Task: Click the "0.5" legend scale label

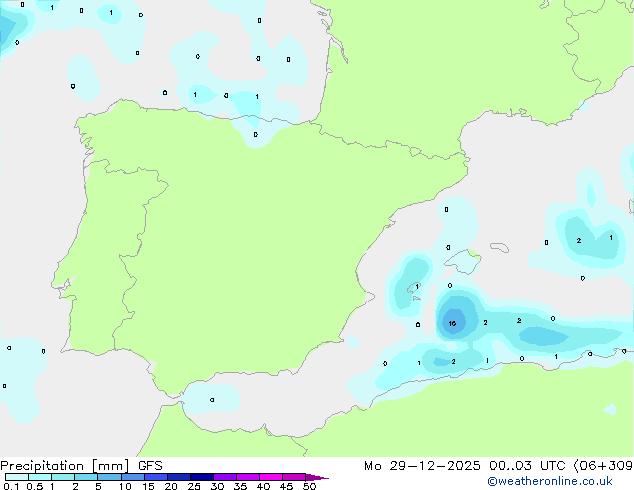Action: [x=35, y=486]
